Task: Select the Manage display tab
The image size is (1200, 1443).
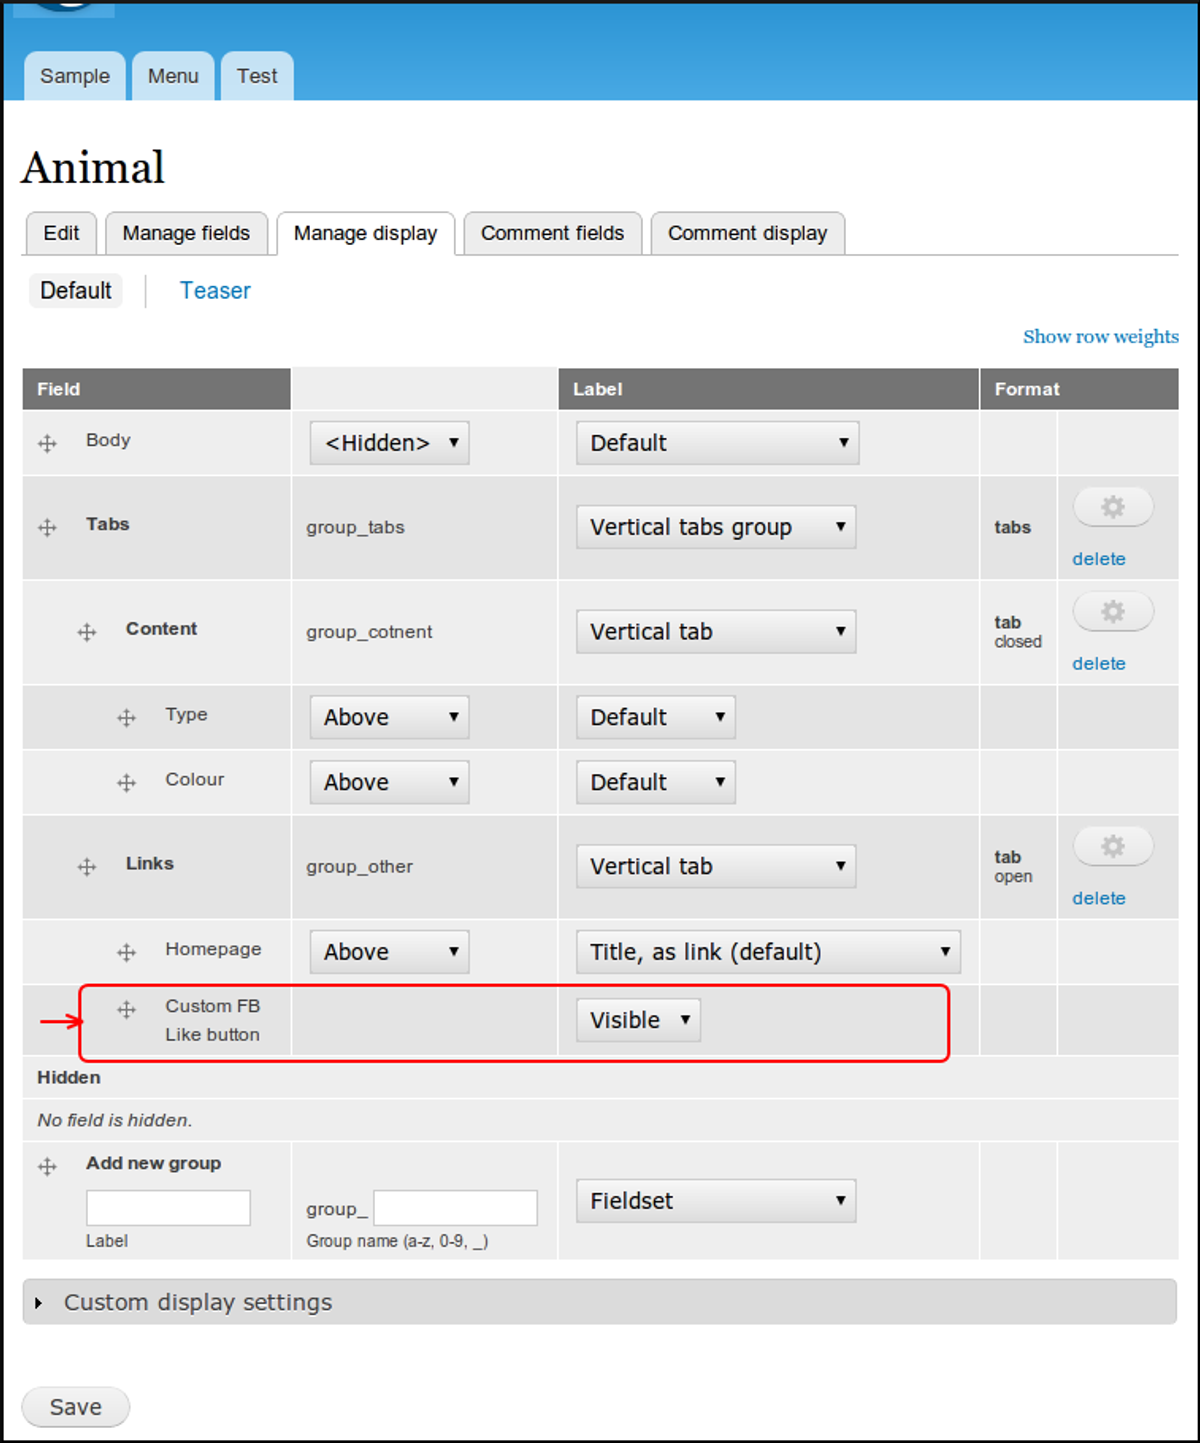Action: tap(365, 233)
